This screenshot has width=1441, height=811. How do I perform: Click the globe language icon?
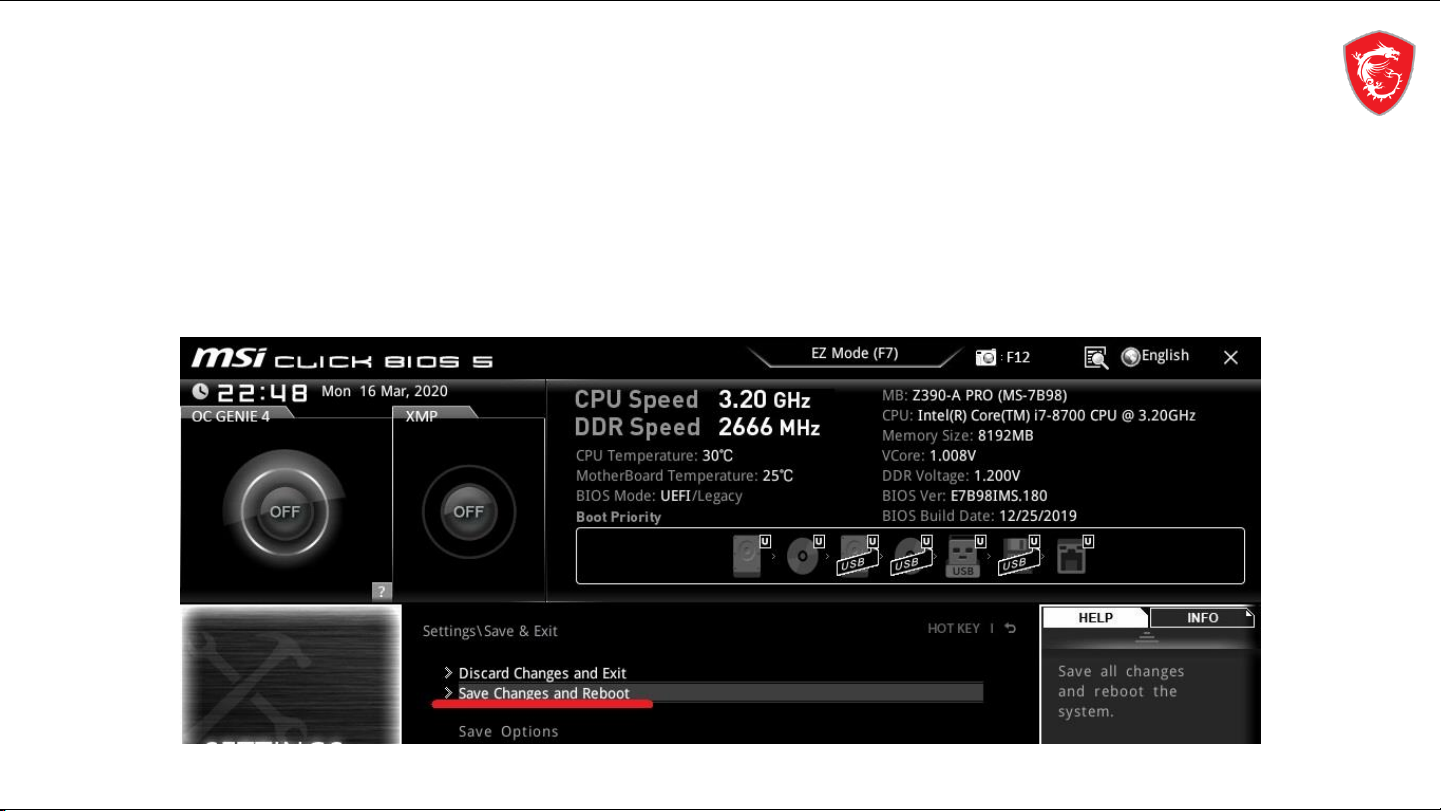[1131, 357]
